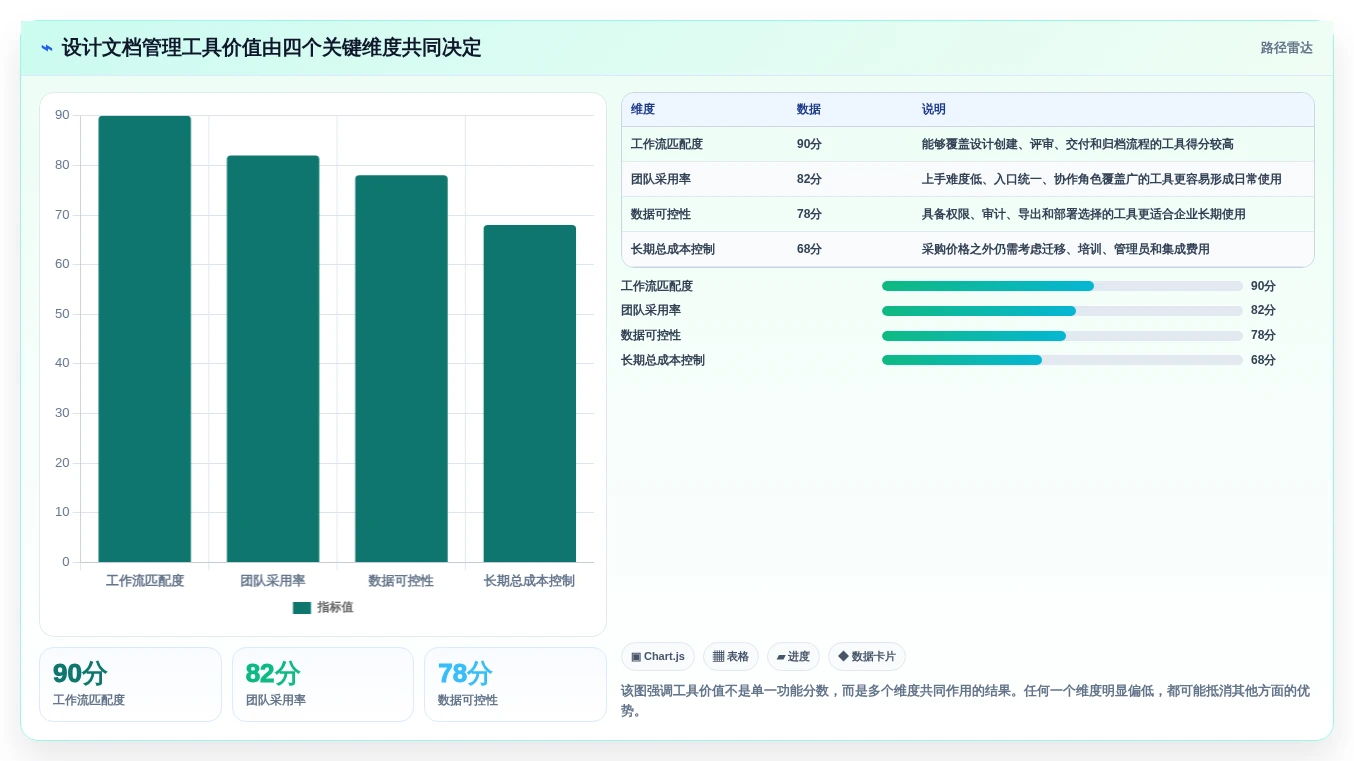
Task: Select the 工作流匹配度 table row cell
Action: point(667,145)
